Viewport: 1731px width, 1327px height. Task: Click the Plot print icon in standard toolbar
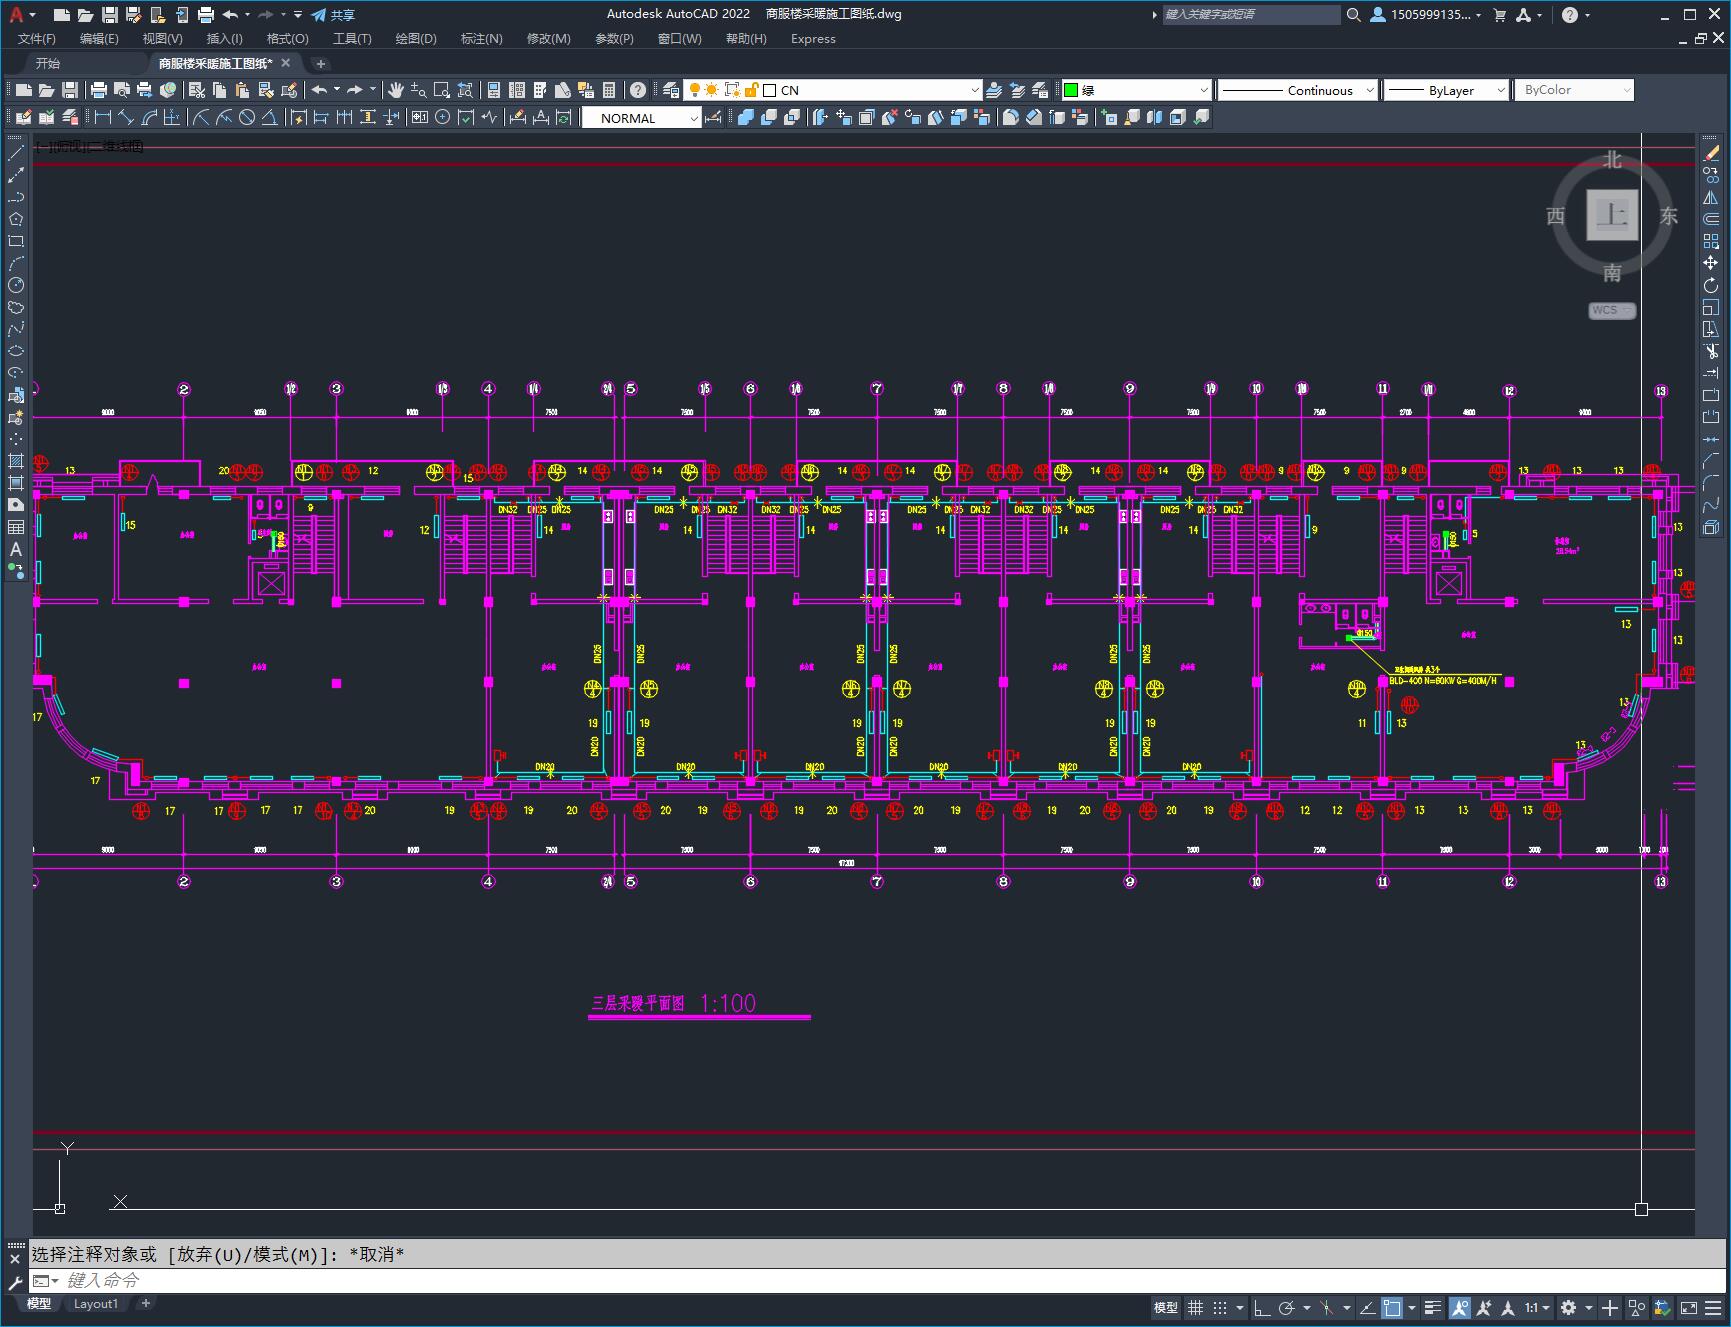(99, 90)
